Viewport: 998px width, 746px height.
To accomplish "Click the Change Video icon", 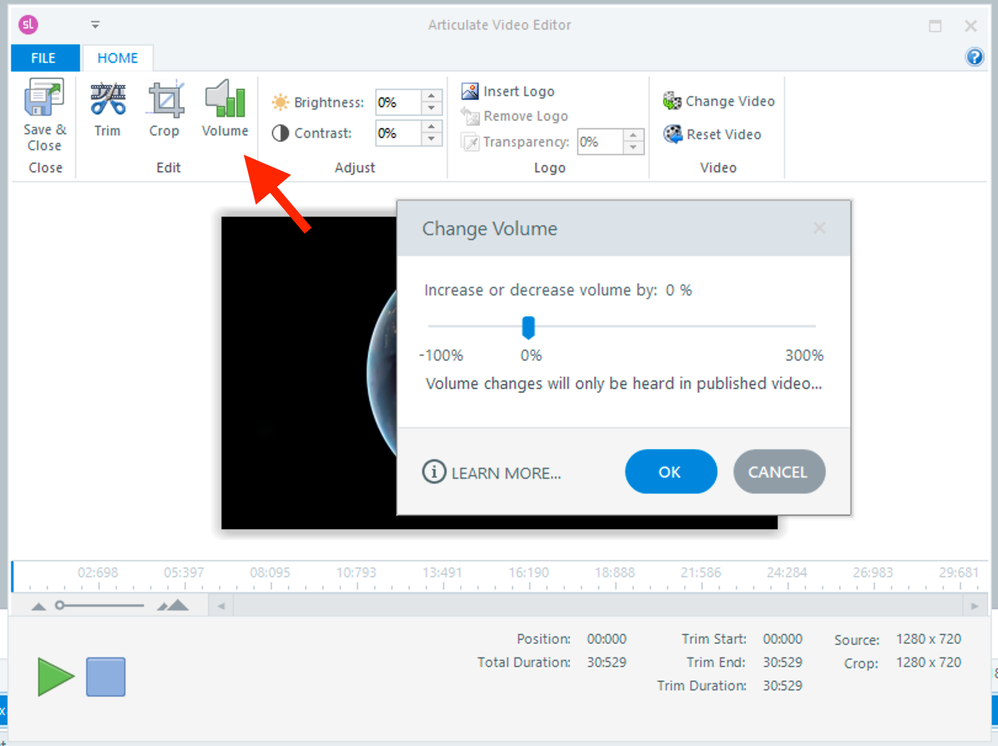I will pos(671,101).
